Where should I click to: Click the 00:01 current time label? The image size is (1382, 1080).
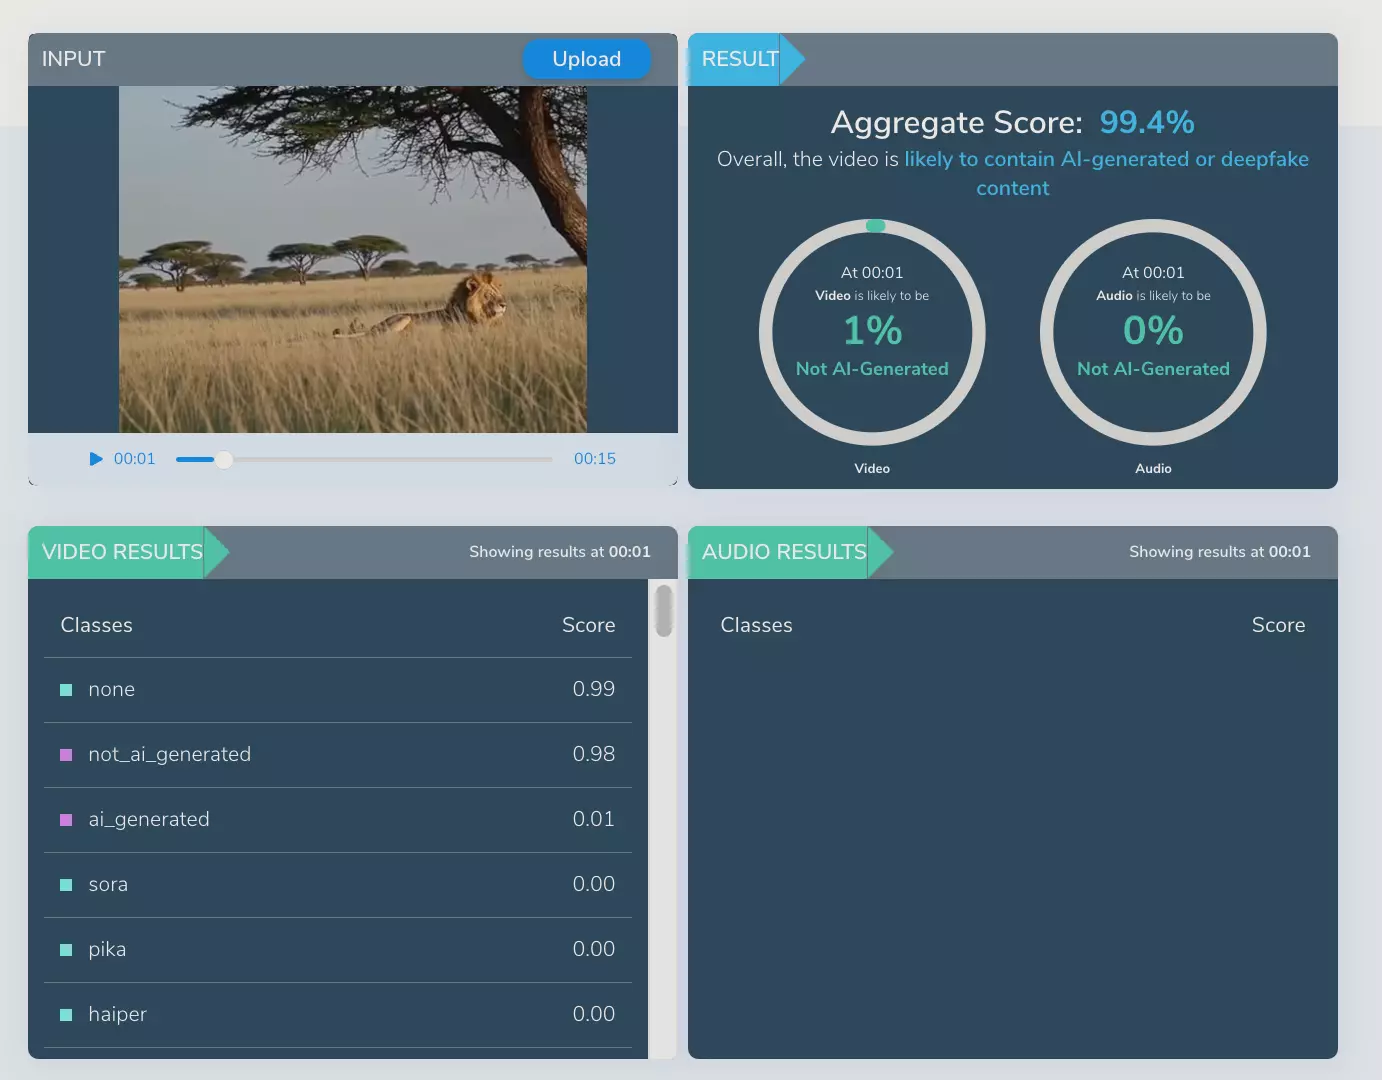[x=134, y=459]
